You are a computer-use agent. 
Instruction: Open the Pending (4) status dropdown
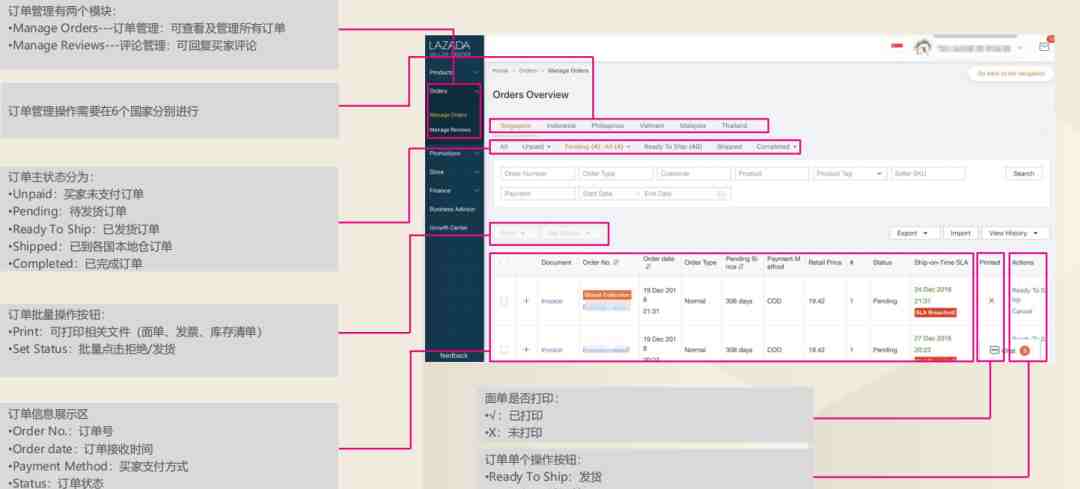click(596, 147)
